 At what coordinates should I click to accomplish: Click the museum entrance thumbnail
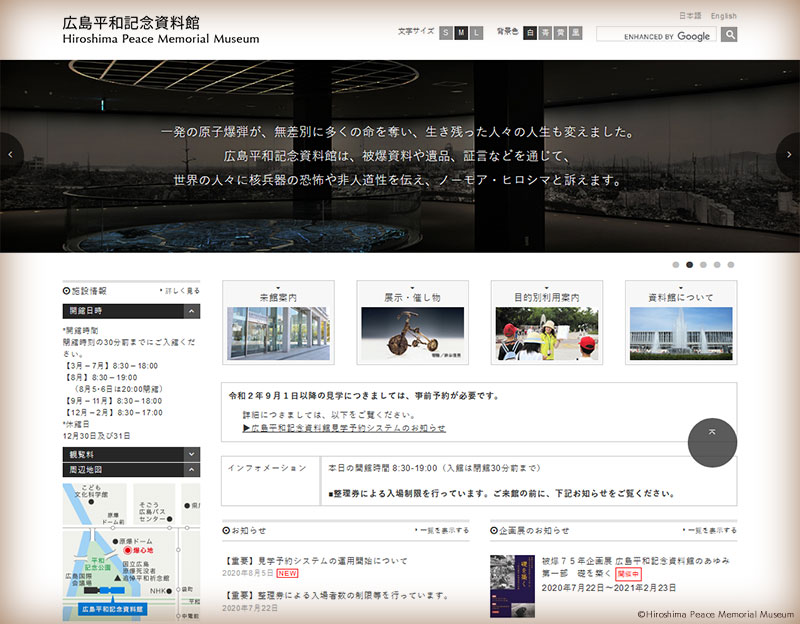point(278,333)
